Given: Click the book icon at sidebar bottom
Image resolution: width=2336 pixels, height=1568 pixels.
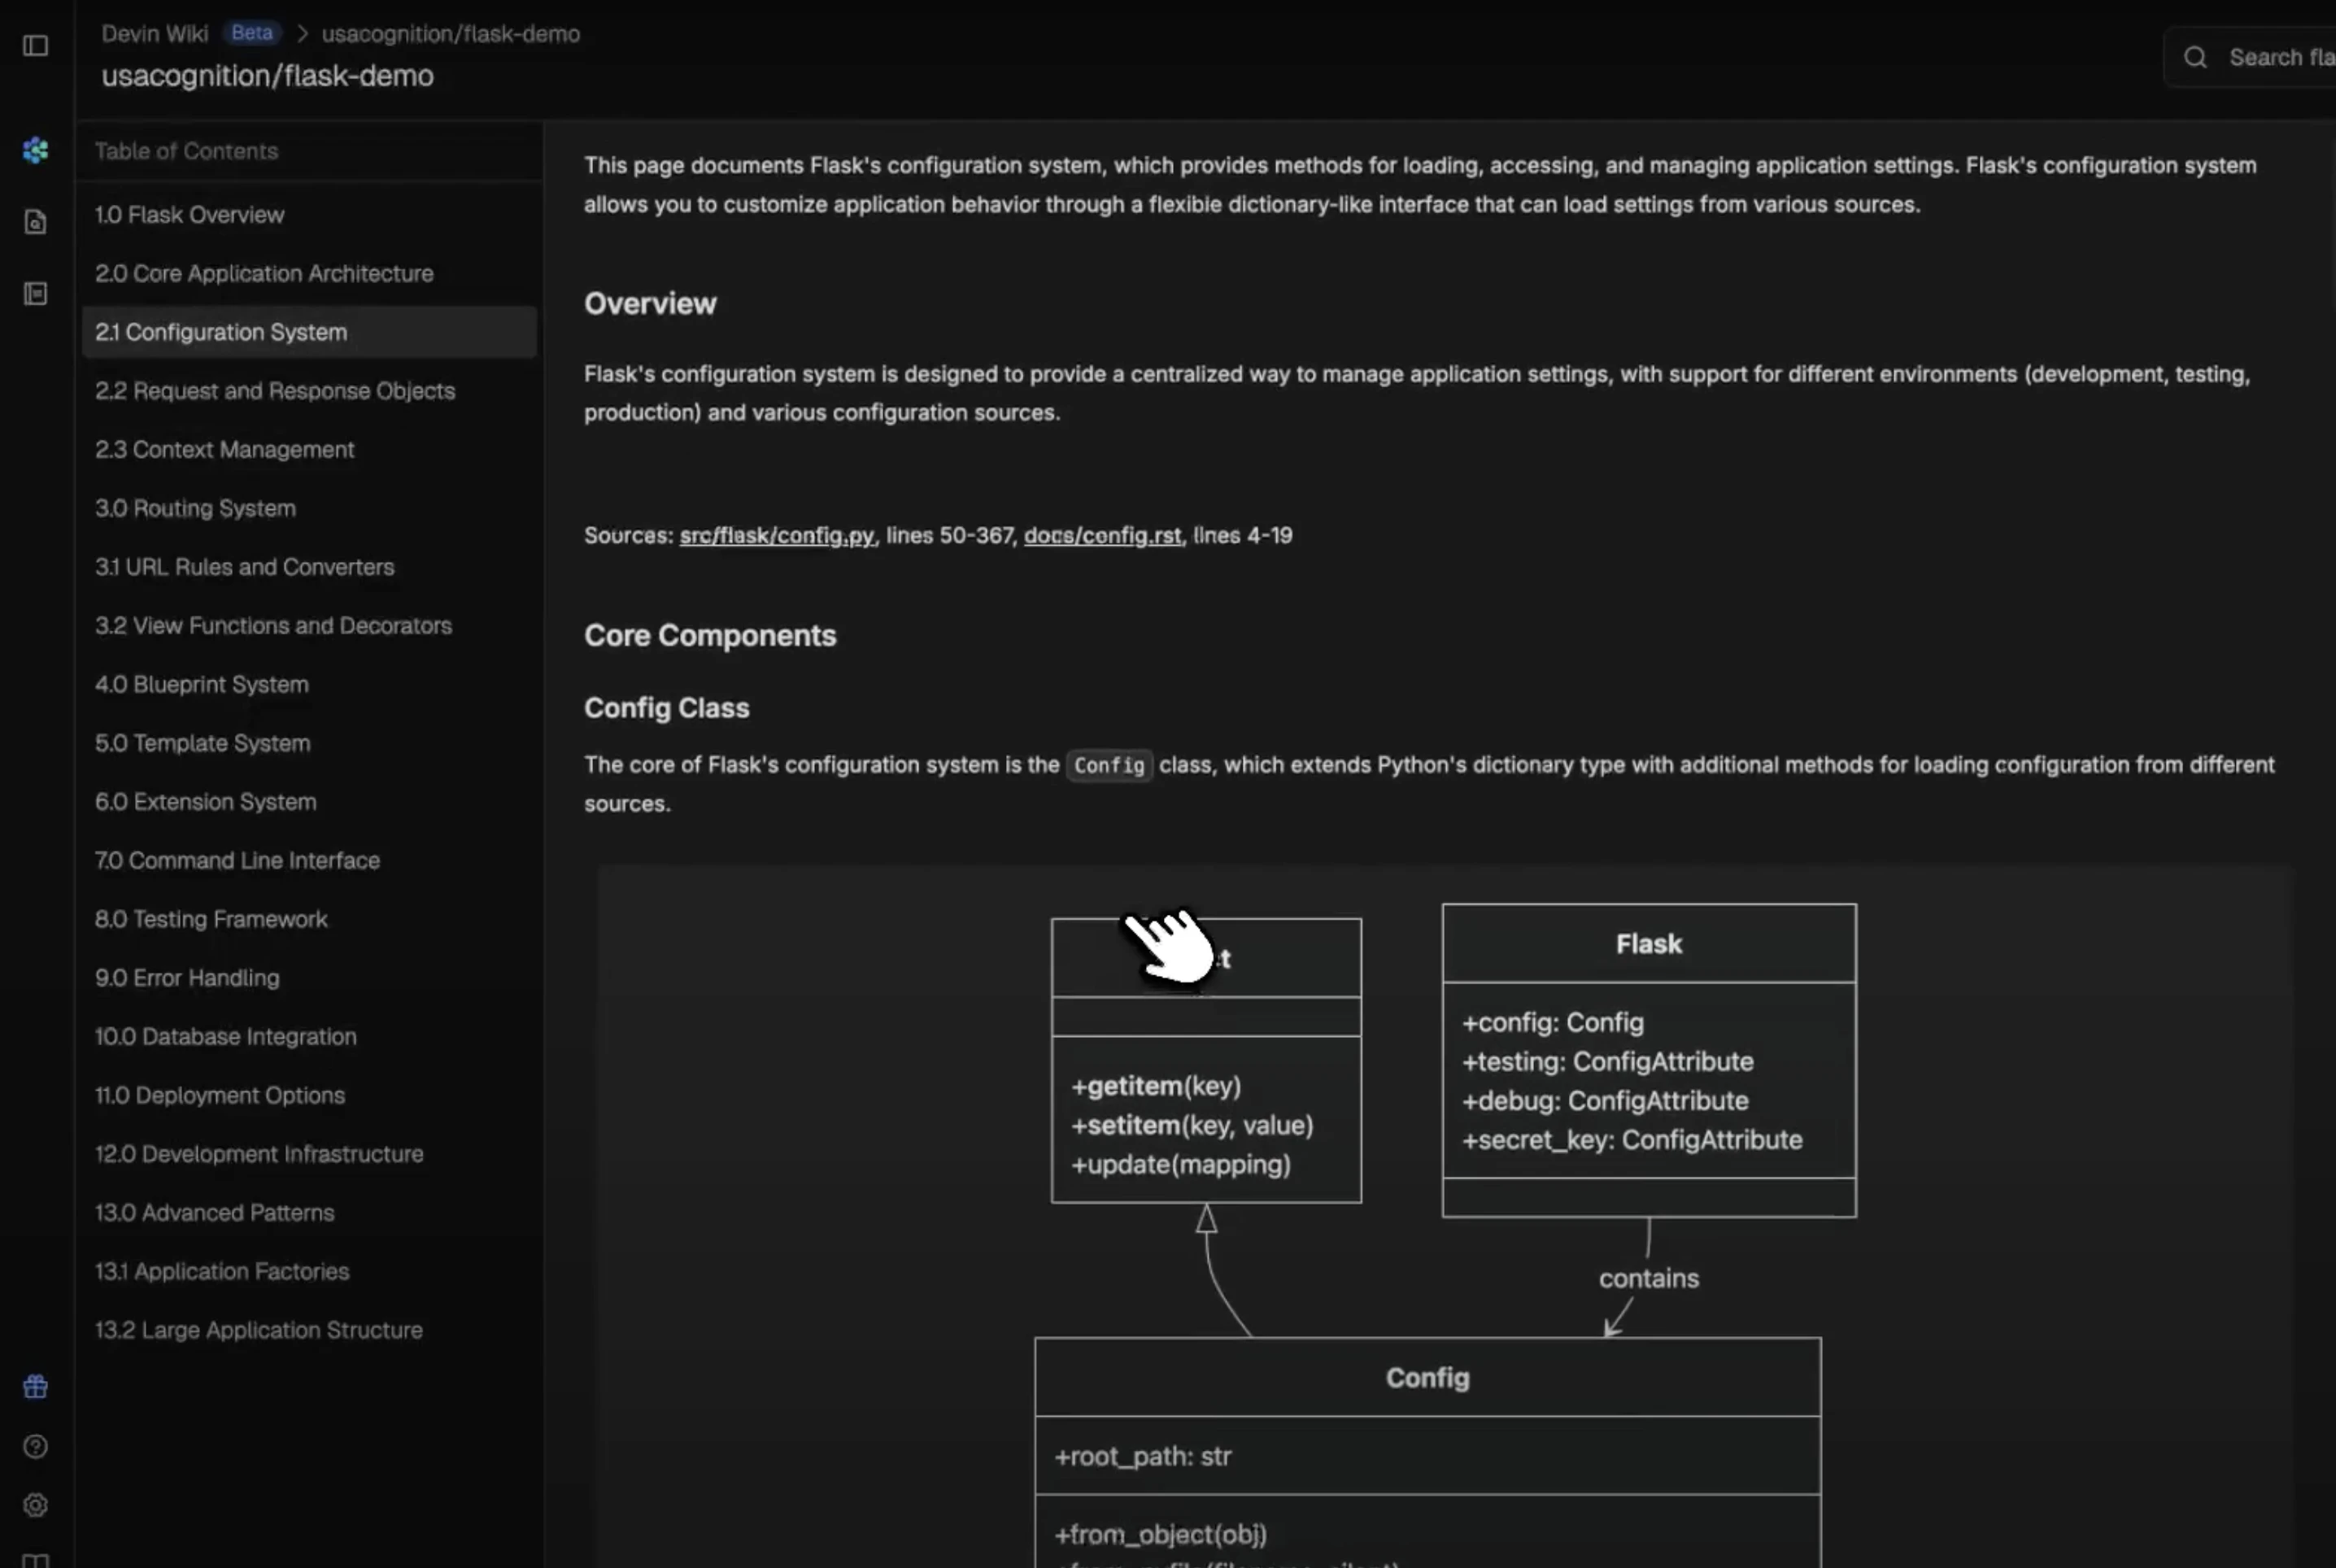Looking at the screenshot, I should [x=35, y=1560].
